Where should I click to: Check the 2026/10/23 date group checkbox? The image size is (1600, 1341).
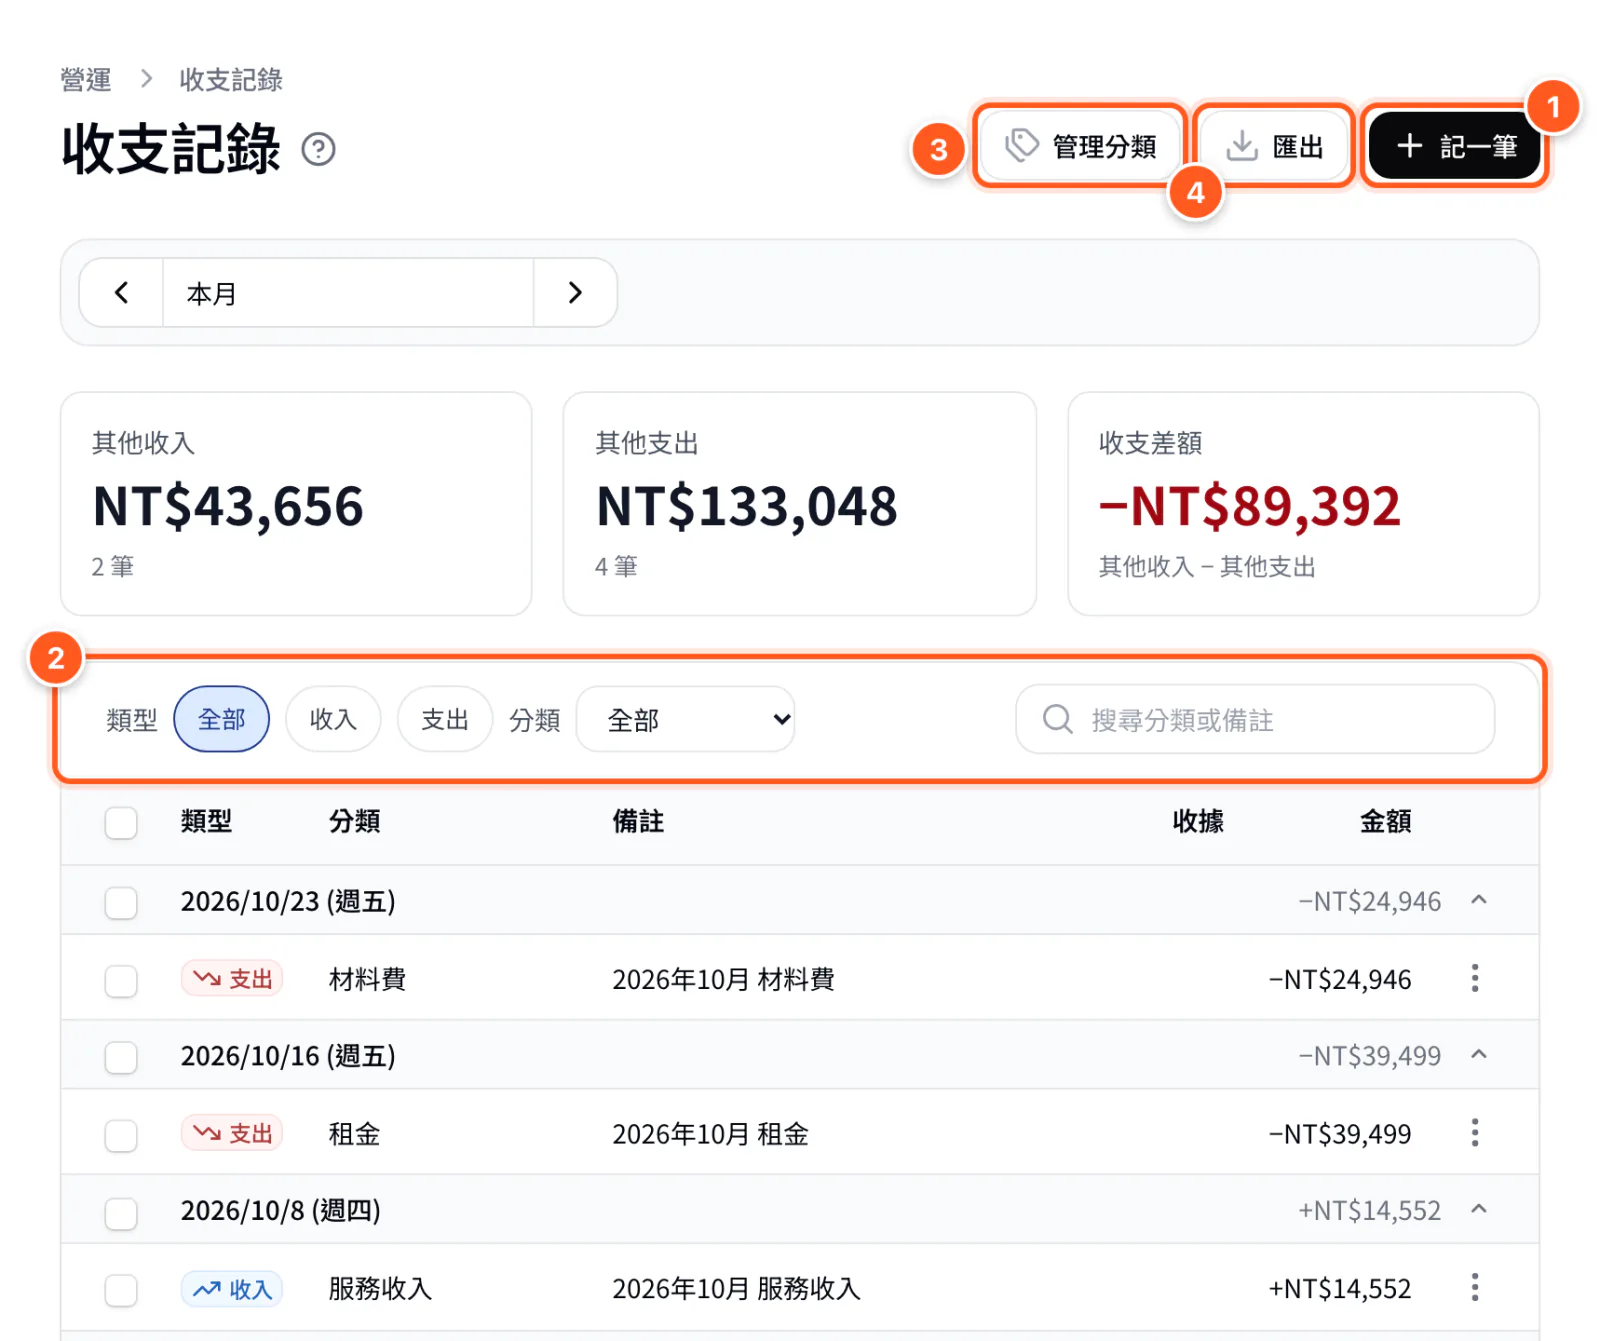pyautogui.click(x=121, y=903)
